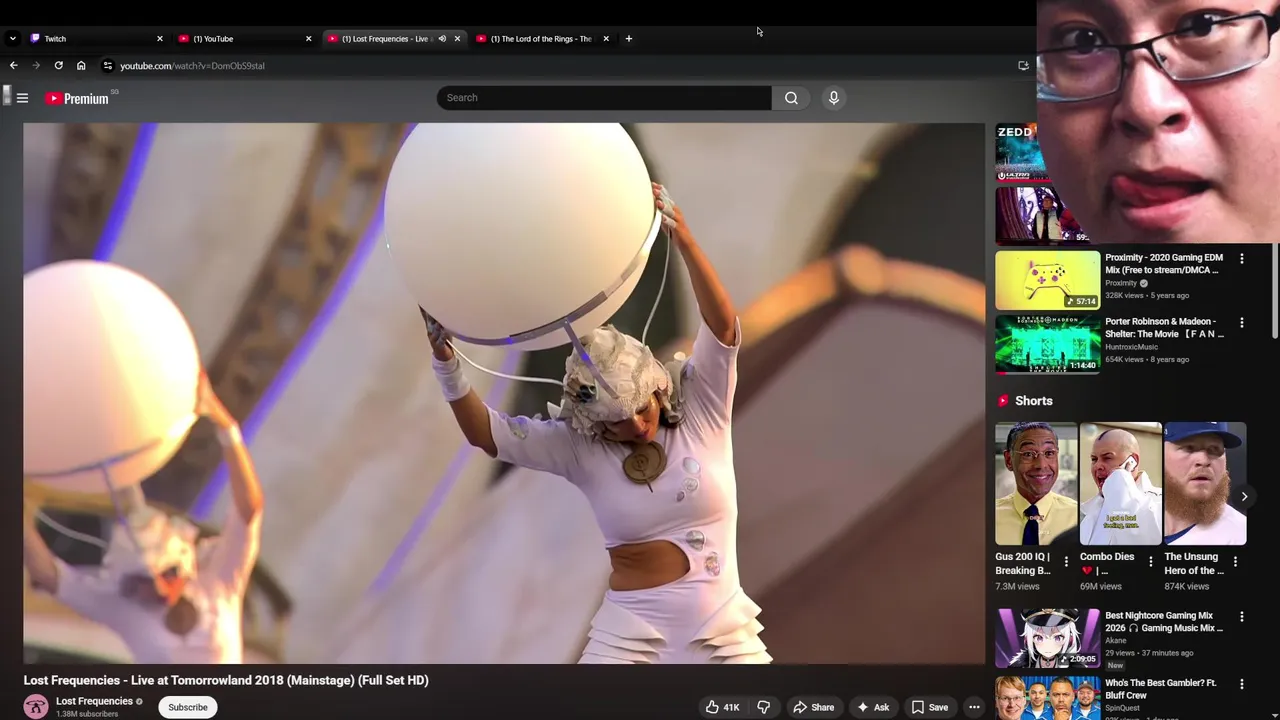1280x720 pixels.
Task: Switch to The Lord of the Rings tab
Action: [x=541, y=39]
